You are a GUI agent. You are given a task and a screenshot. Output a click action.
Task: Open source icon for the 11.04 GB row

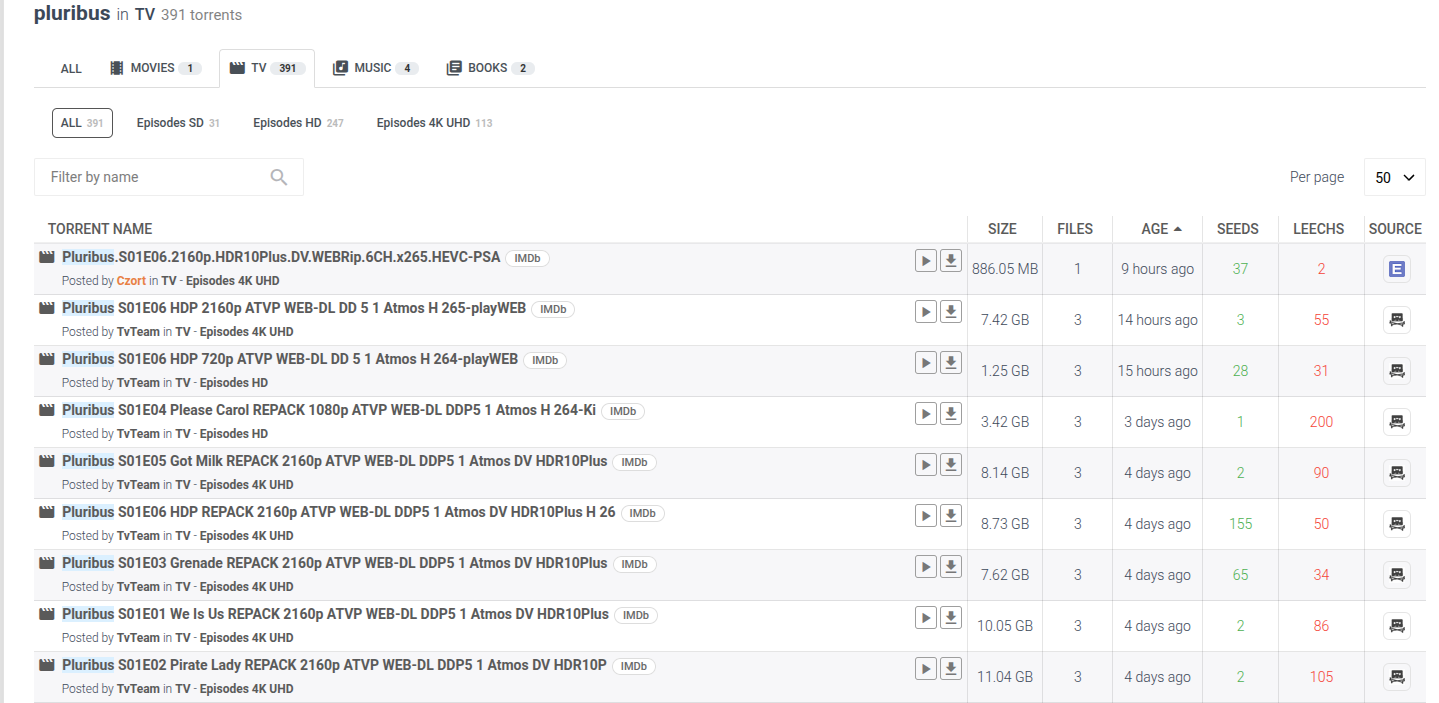(1396, 677)
